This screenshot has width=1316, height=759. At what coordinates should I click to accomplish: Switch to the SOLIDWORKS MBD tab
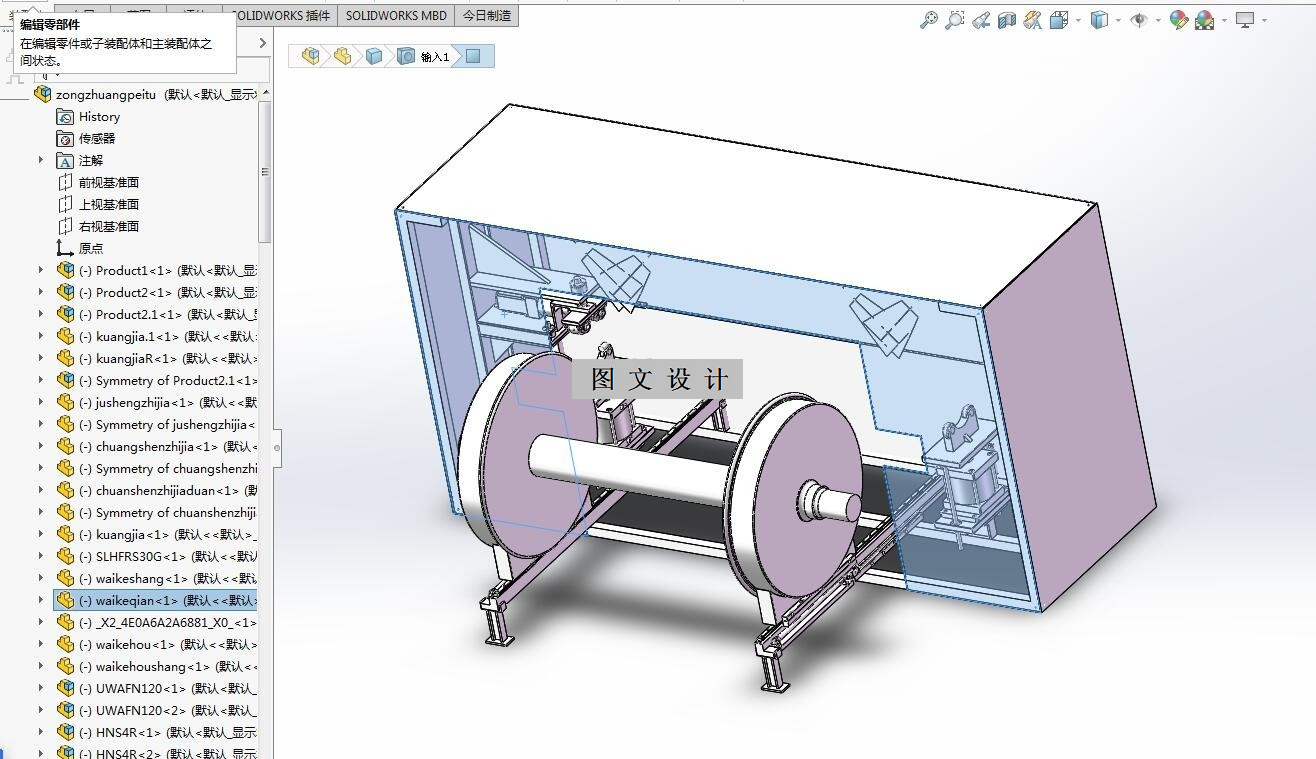[396, 16]
